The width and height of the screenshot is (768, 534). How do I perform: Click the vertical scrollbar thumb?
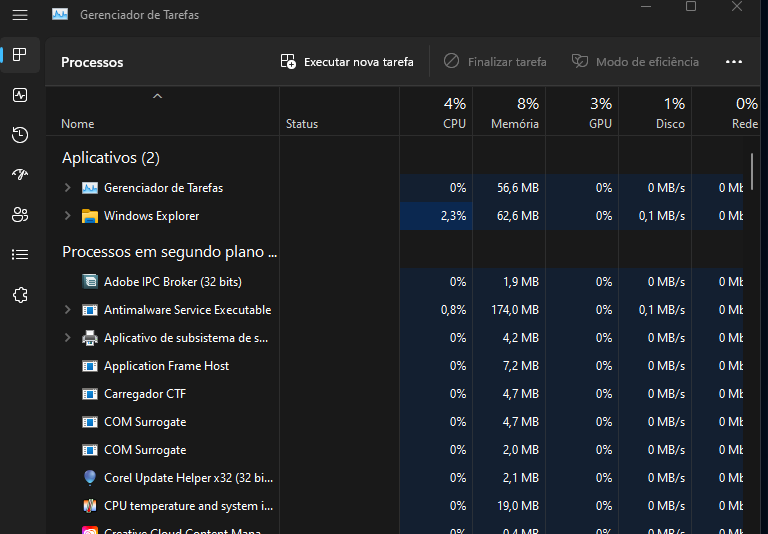click(752, 171)
